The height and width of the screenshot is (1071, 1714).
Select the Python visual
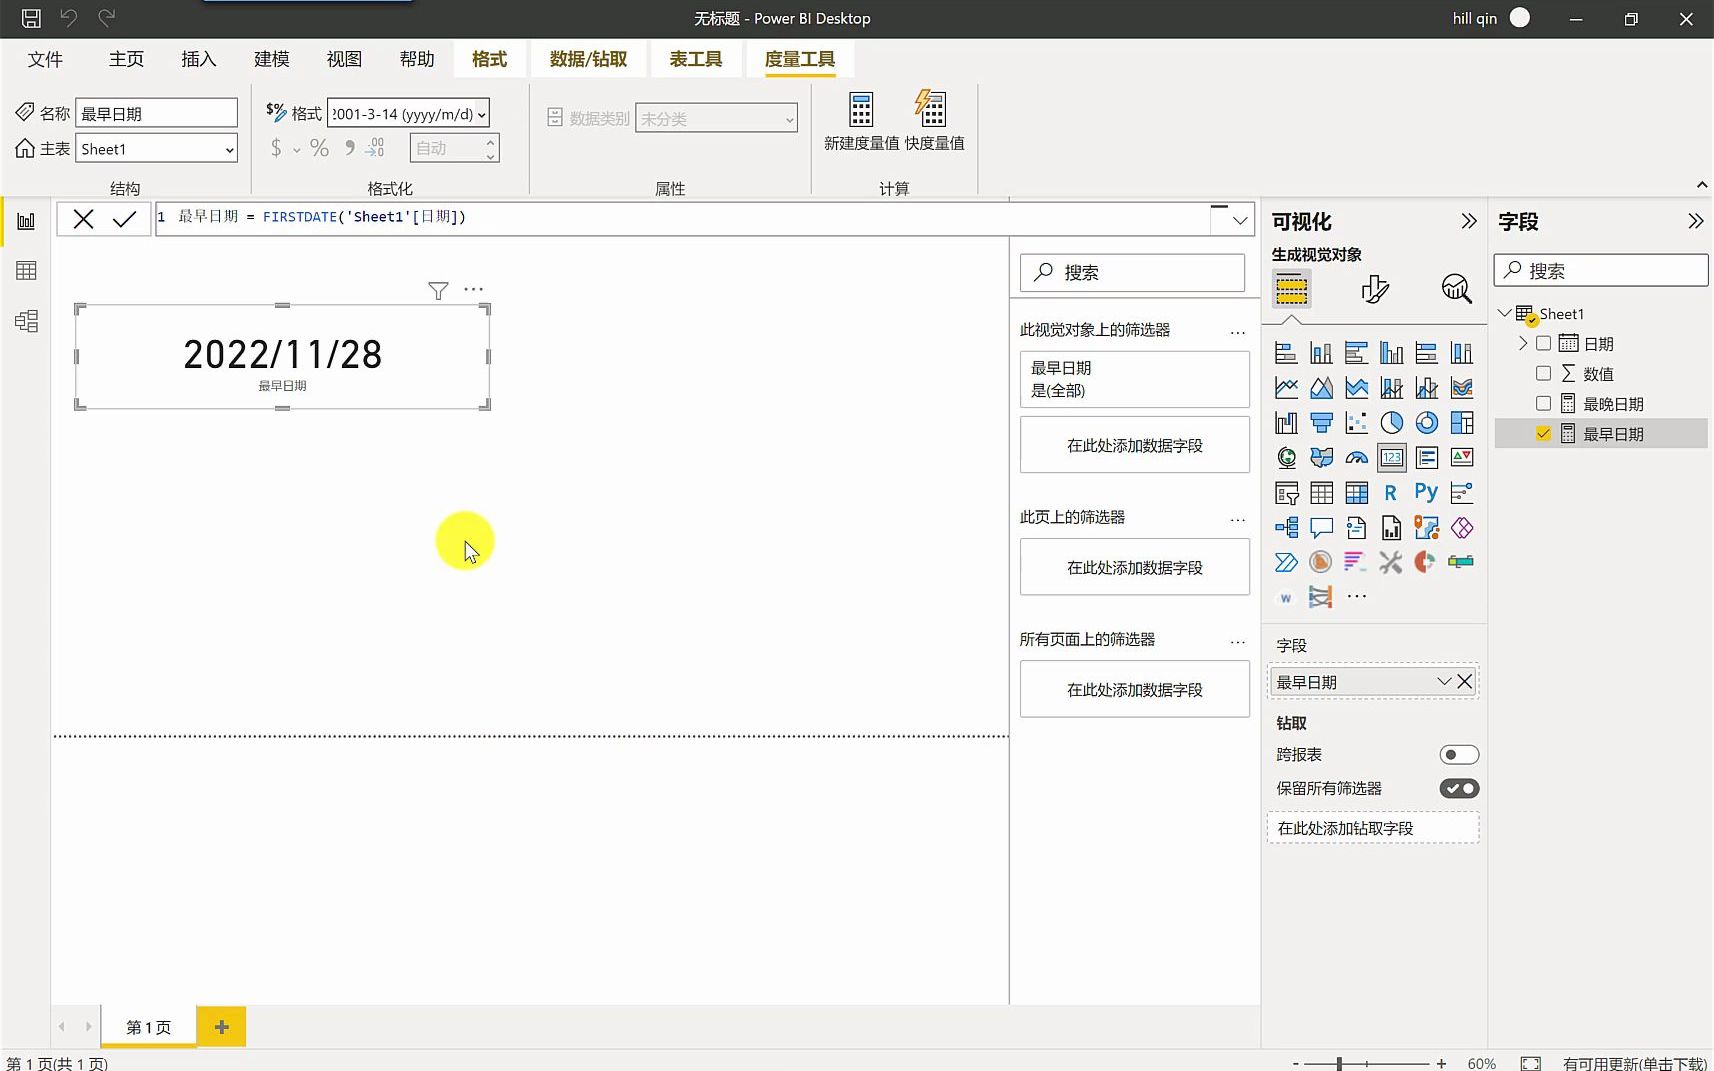click(1426, 492)
